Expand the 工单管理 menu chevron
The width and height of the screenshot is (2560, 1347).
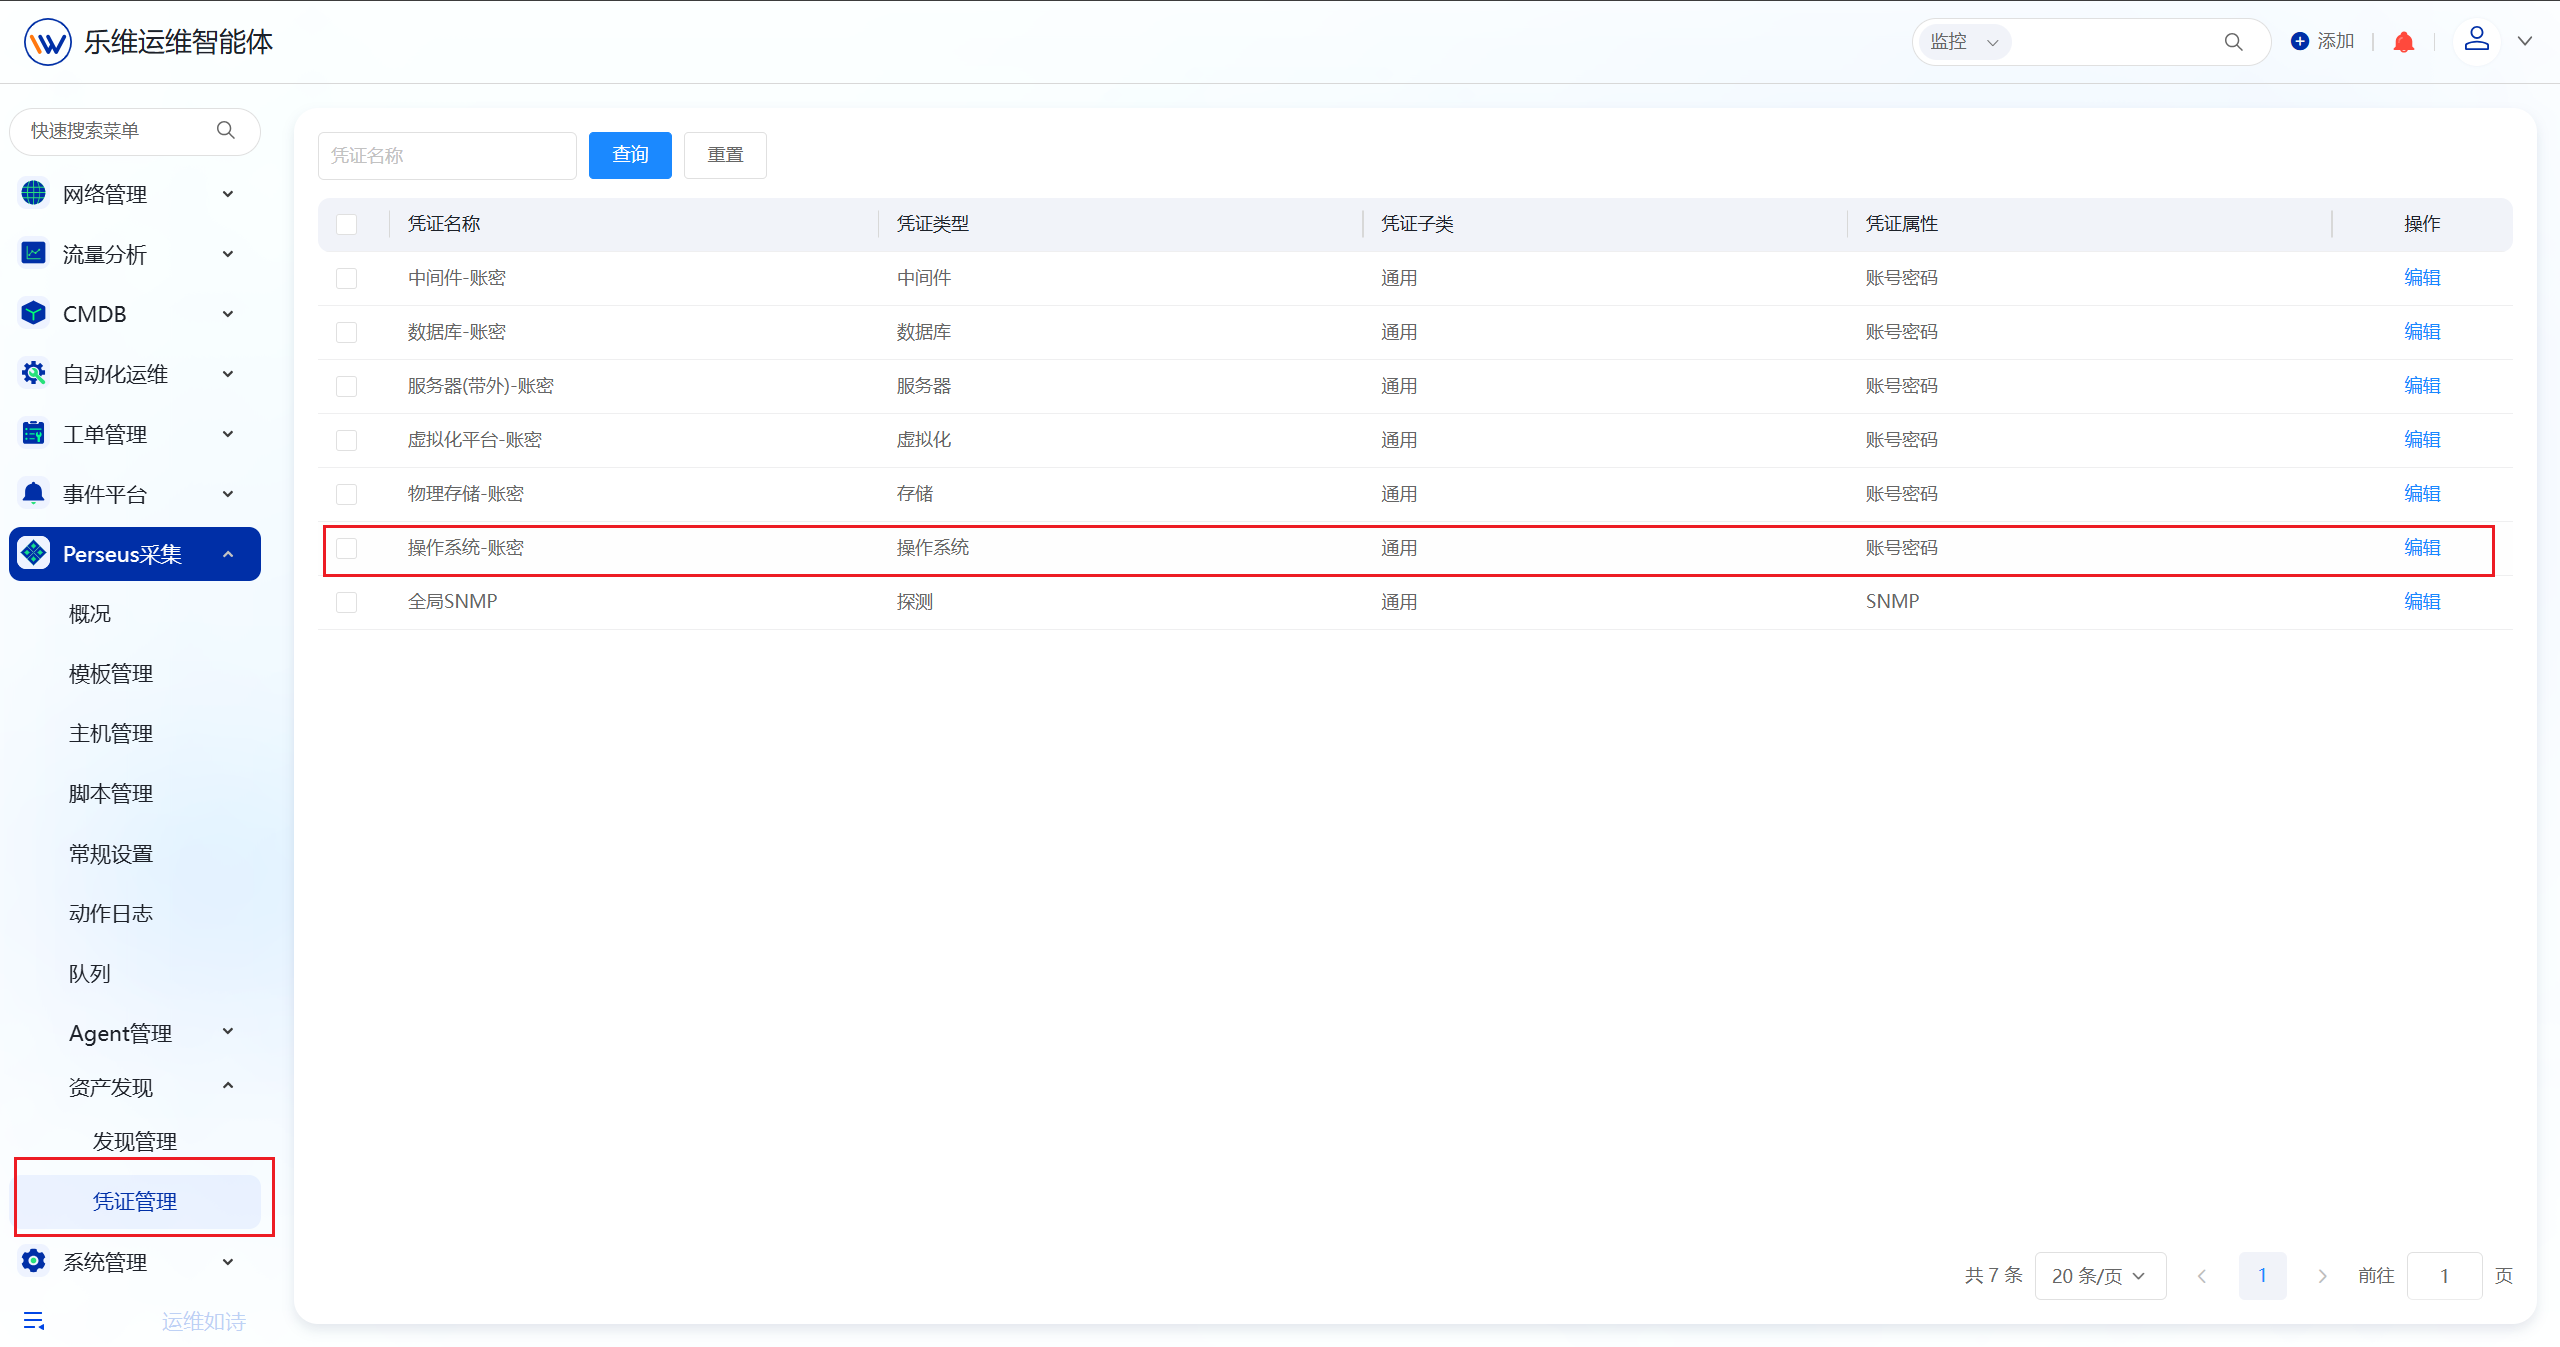coord(228,434)
